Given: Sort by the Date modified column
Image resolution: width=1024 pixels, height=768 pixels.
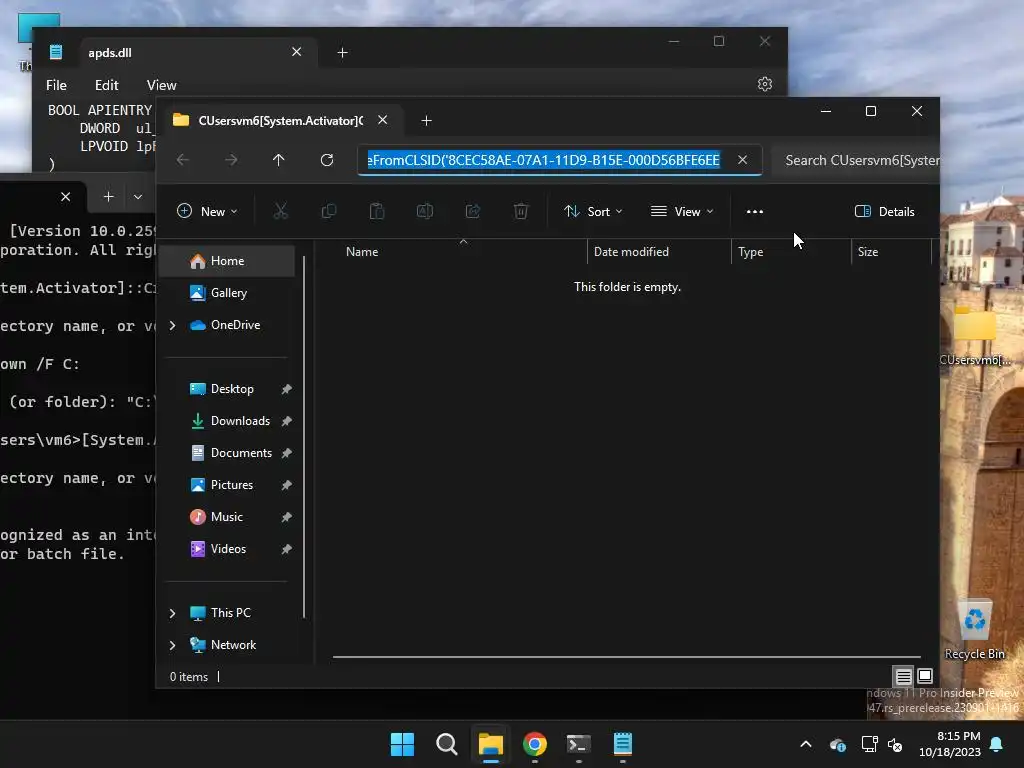Looking at the screenshot, I should click(659, 251).
